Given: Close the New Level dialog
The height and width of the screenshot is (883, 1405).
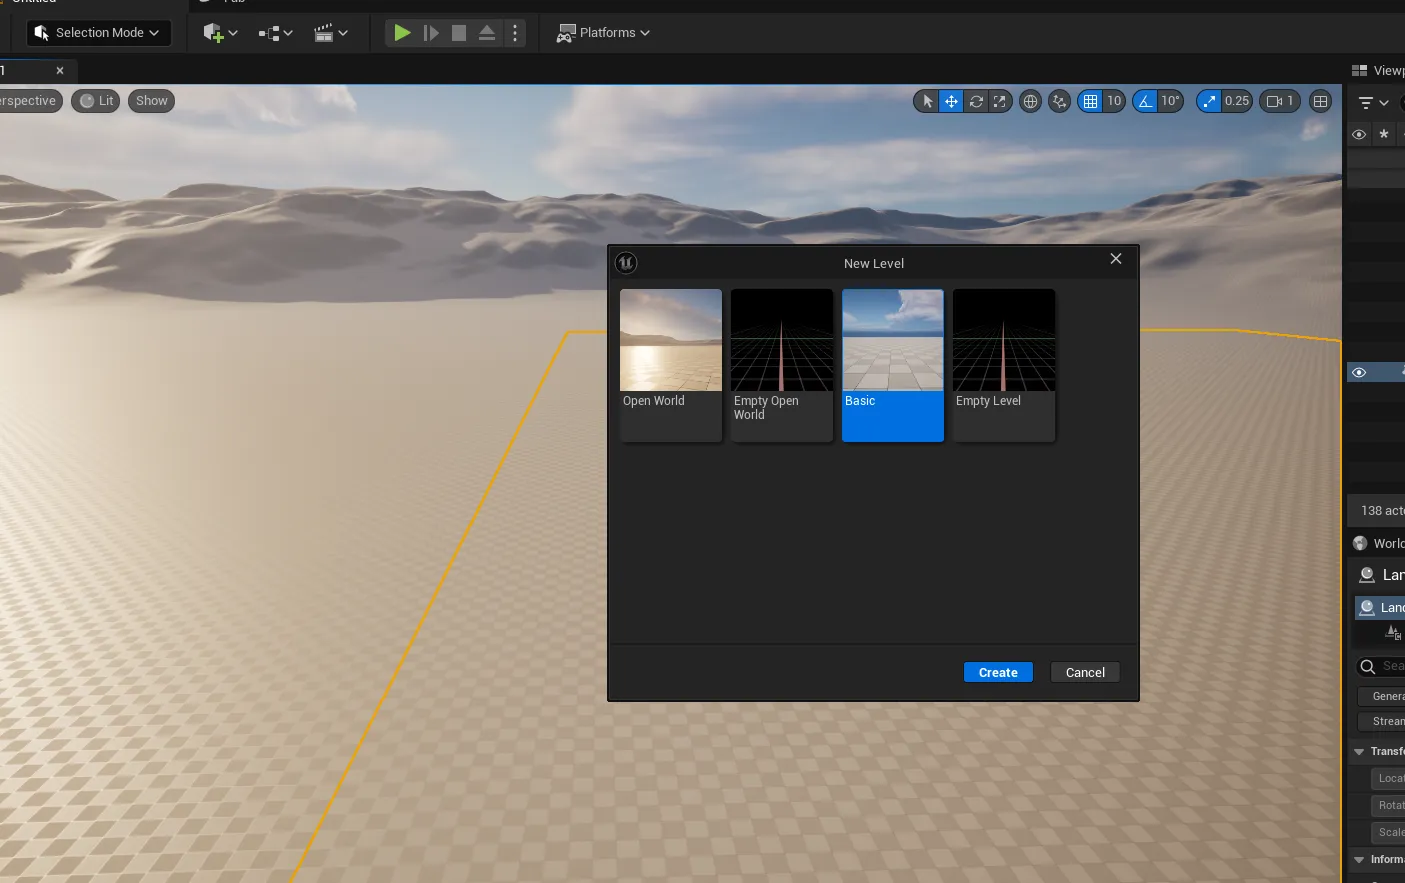Looking at the screenshot, I should click(1116, 259).
